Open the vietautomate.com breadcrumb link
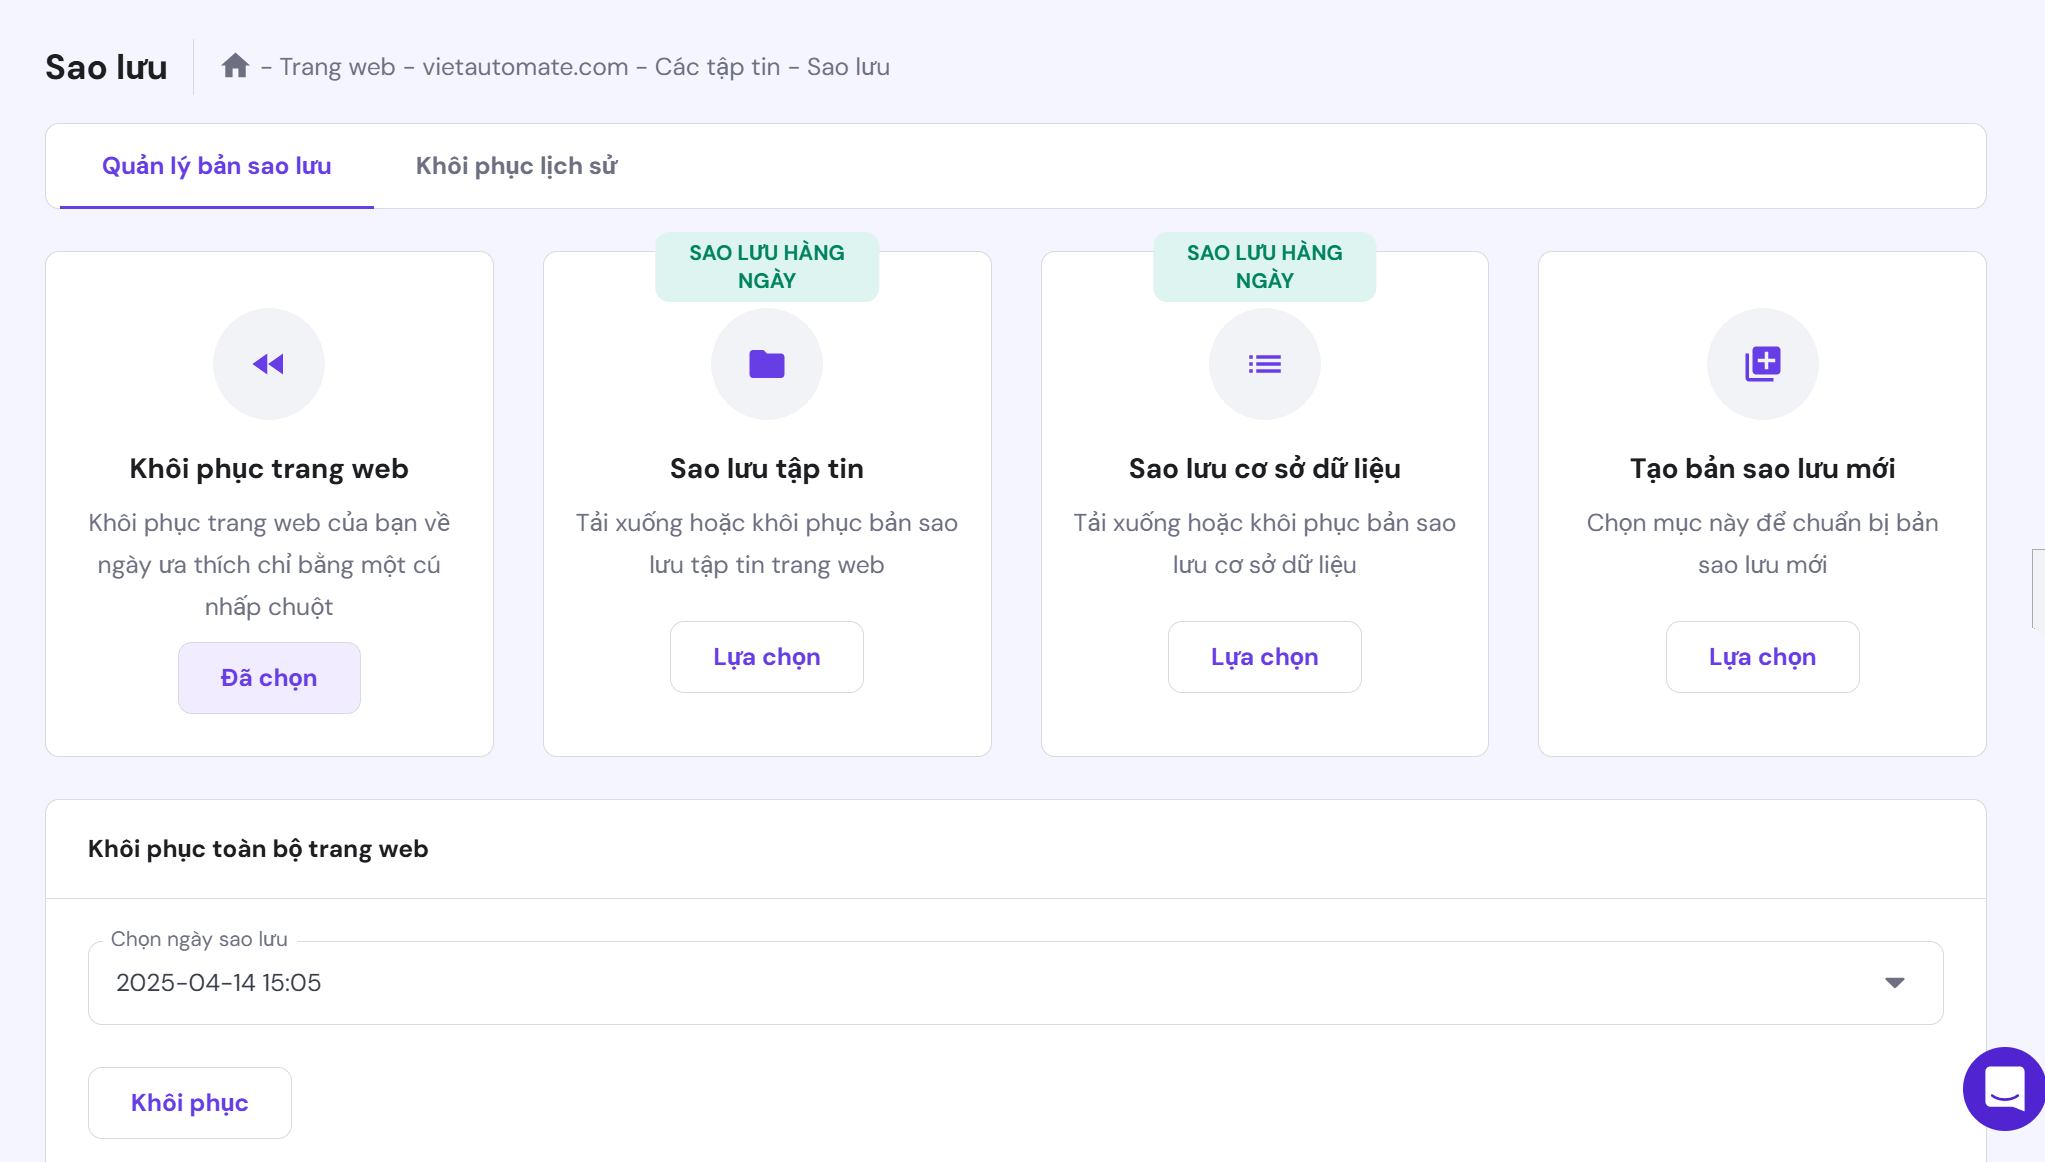This screenshot has width=2045, height=1162. pyautogui.click(x=525, y=67)
